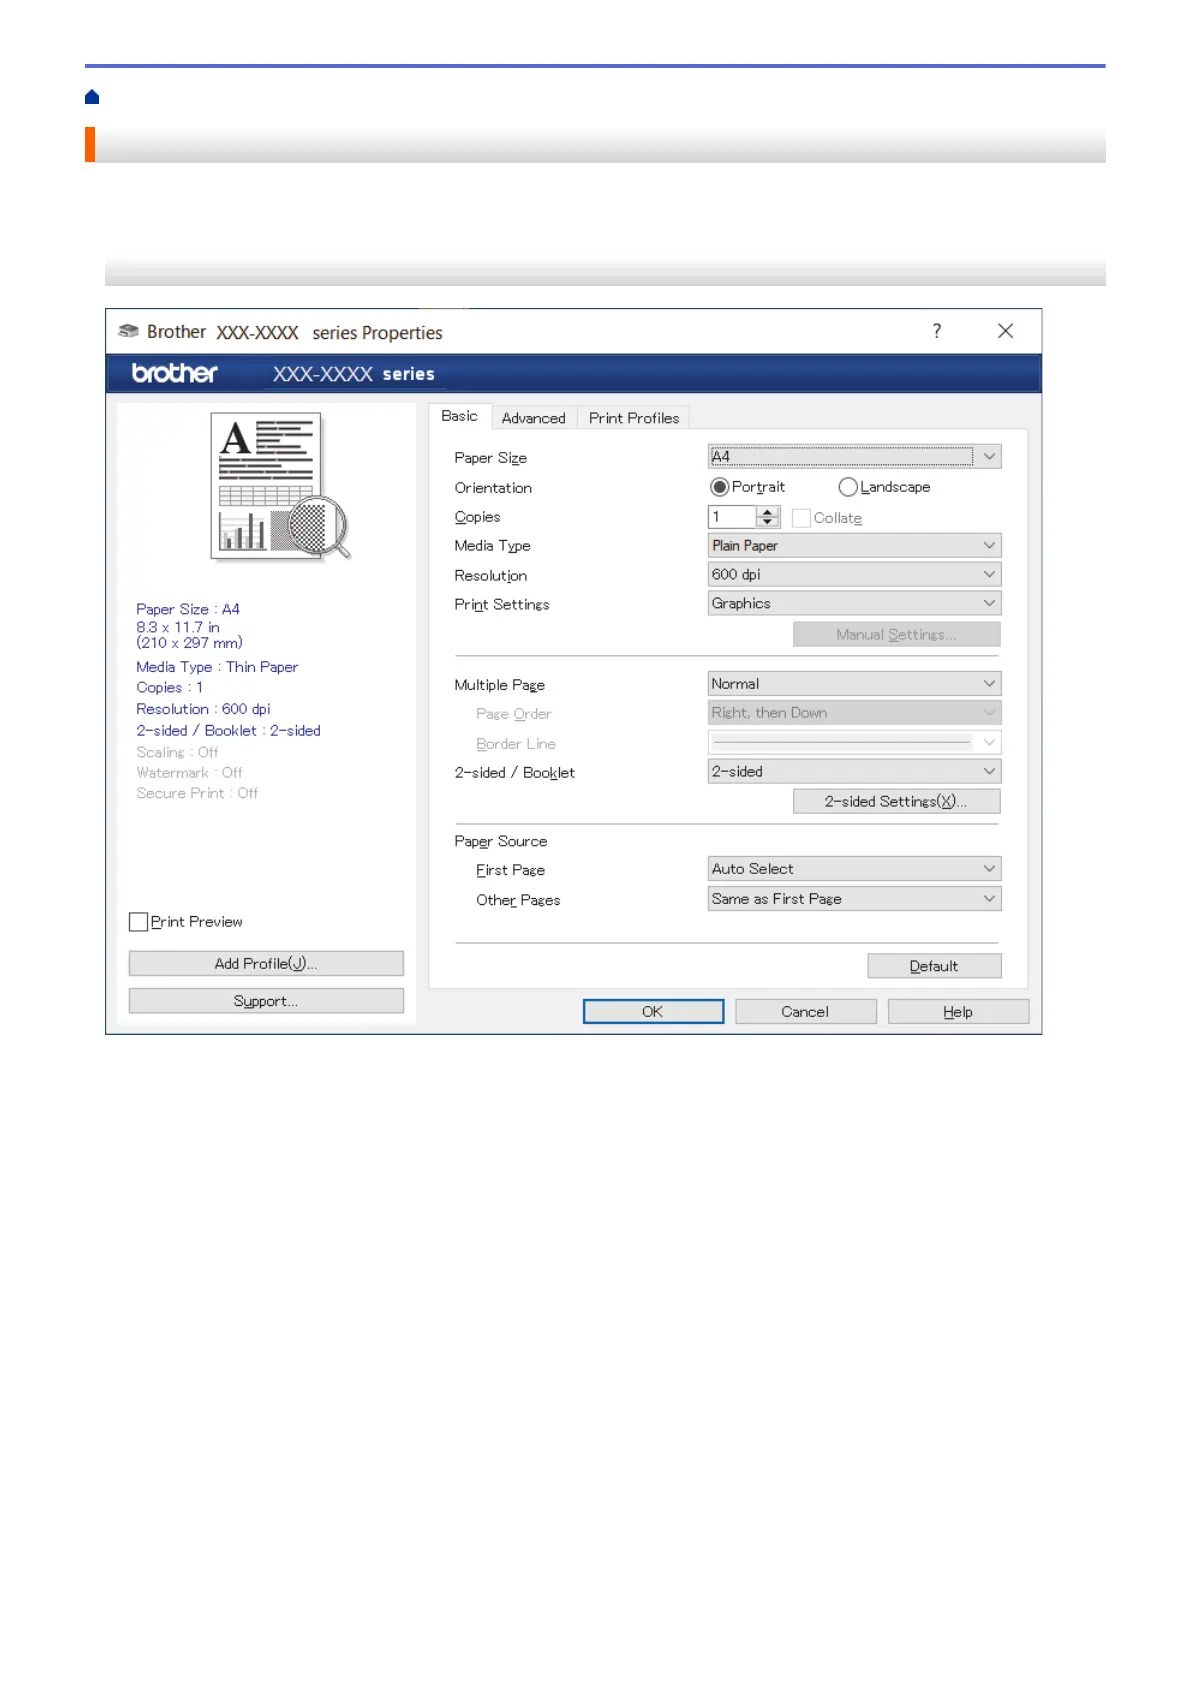Click the Default button

click(934, 966)
